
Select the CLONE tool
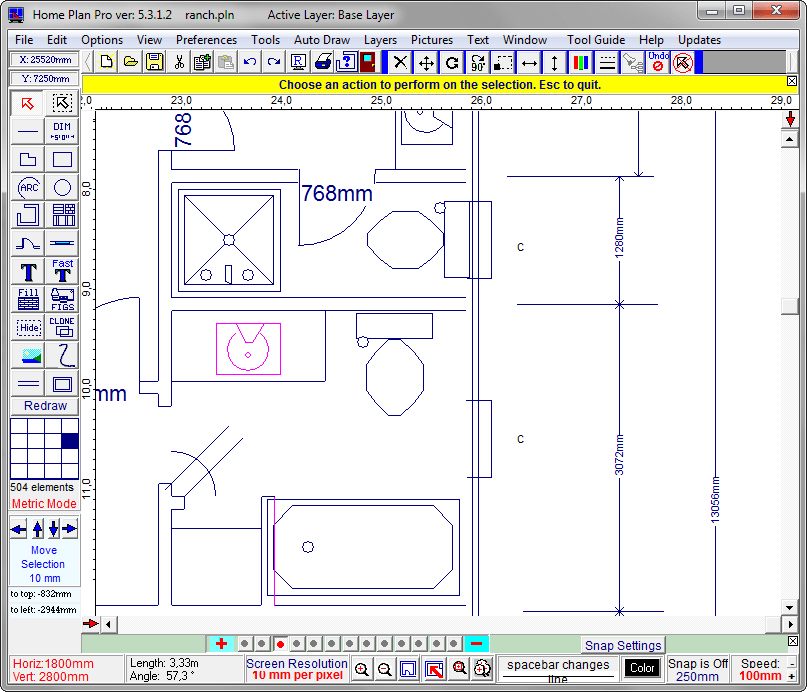point(62,327)
